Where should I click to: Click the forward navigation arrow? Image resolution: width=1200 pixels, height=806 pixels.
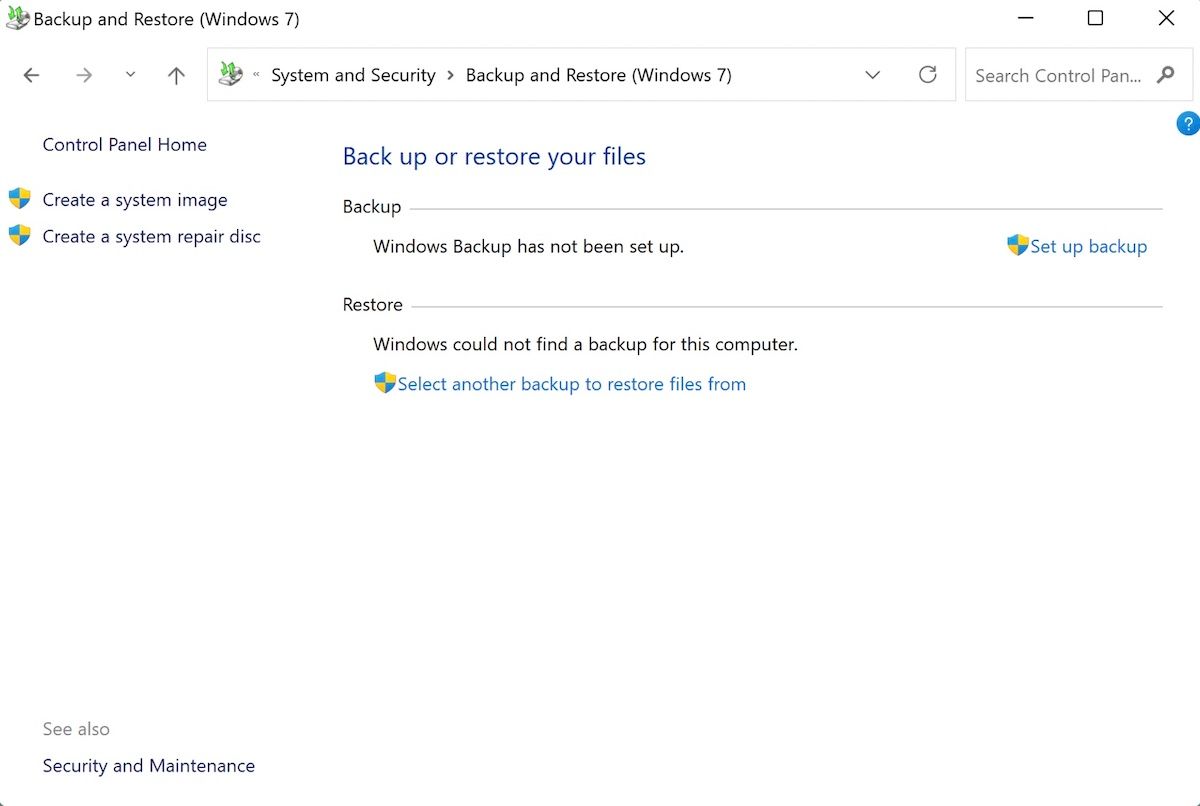click(84, 75)
